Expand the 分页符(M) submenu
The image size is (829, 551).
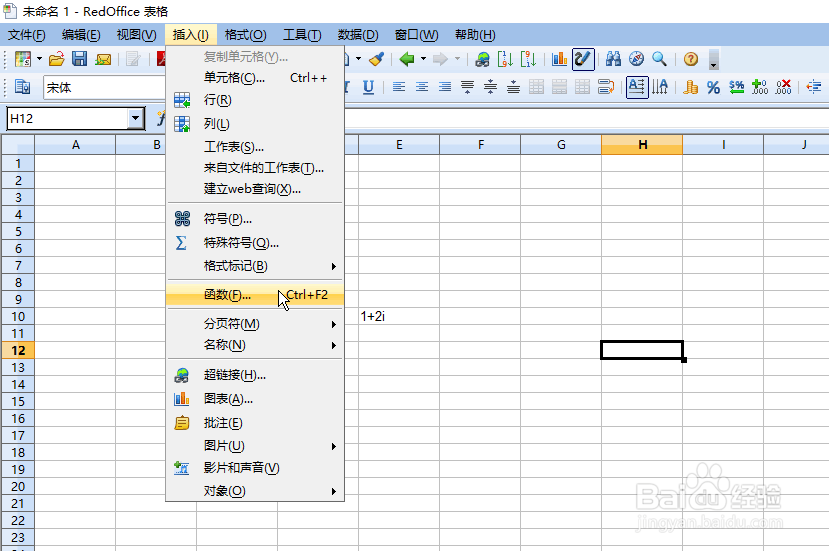pos(255,324)
